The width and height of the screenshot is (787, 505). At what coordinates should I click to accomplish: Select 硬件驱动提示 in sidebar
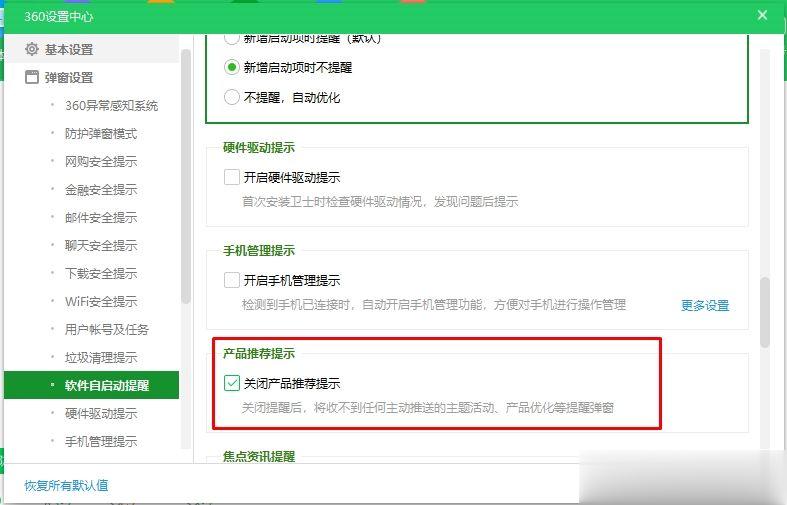pyautogui.click(x=101, y=413)
